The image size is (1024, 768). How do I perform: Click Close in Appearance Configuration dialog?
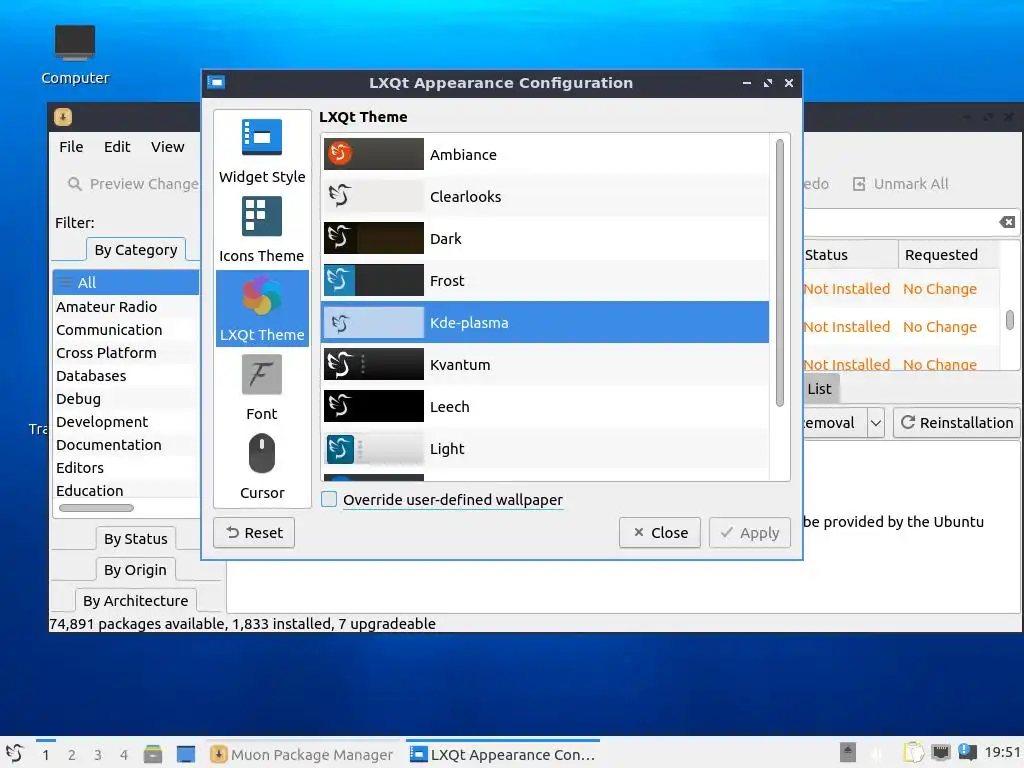(x=660, y=533)
